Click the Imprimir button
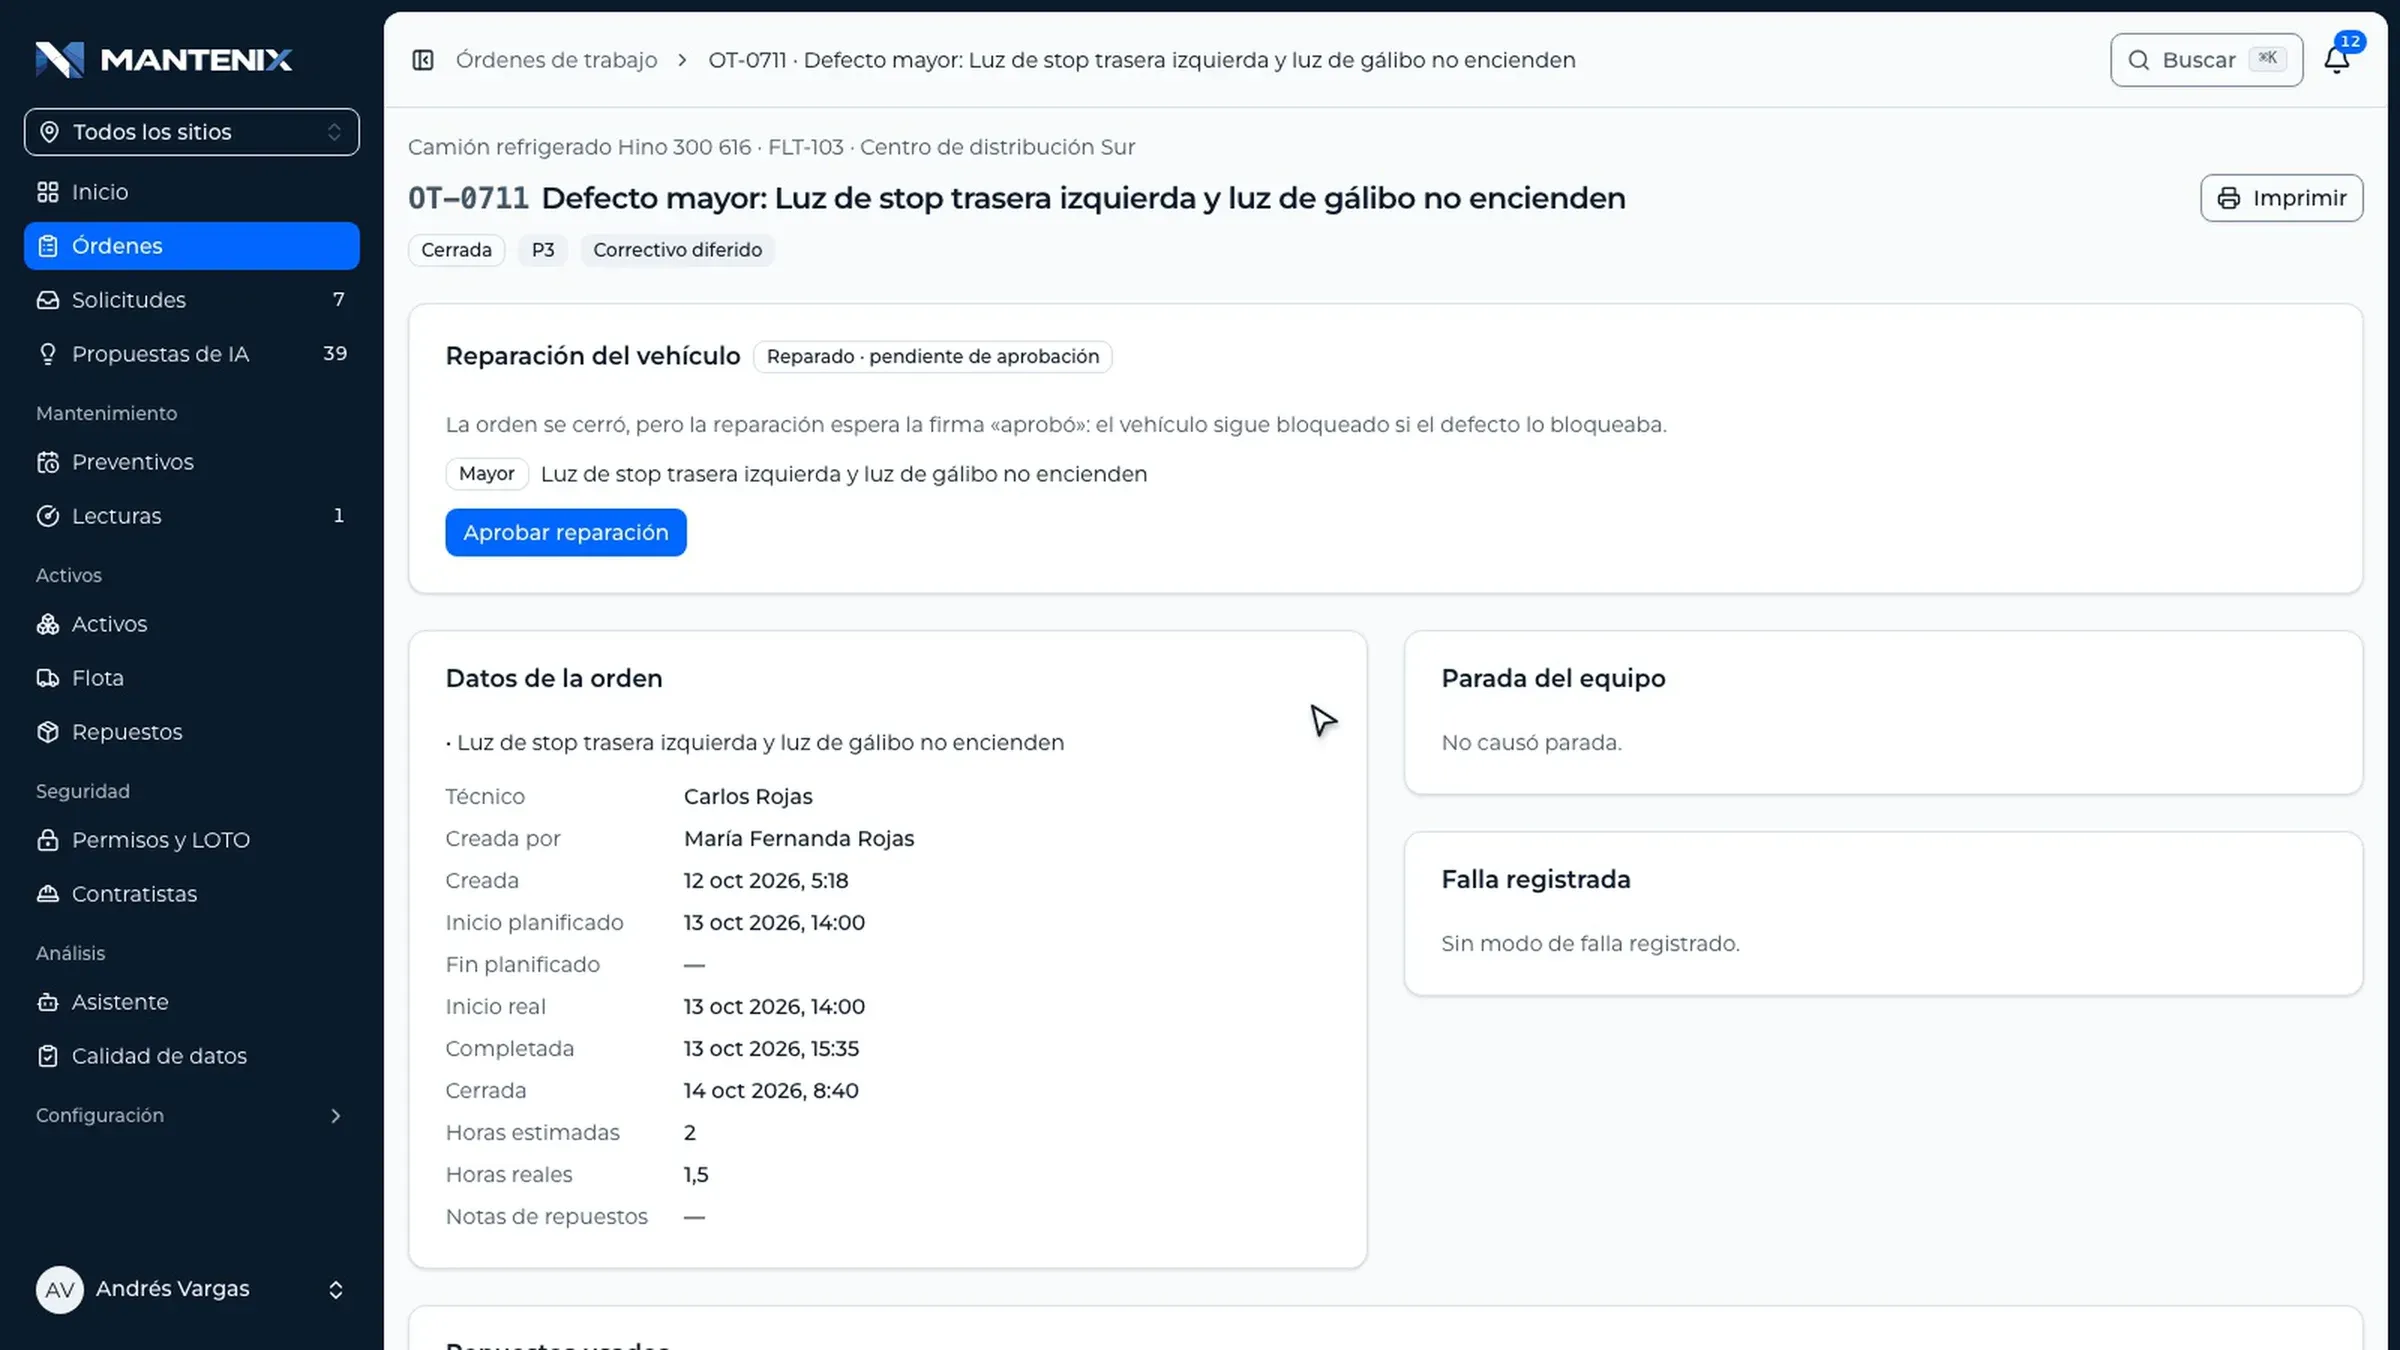 2282,198
